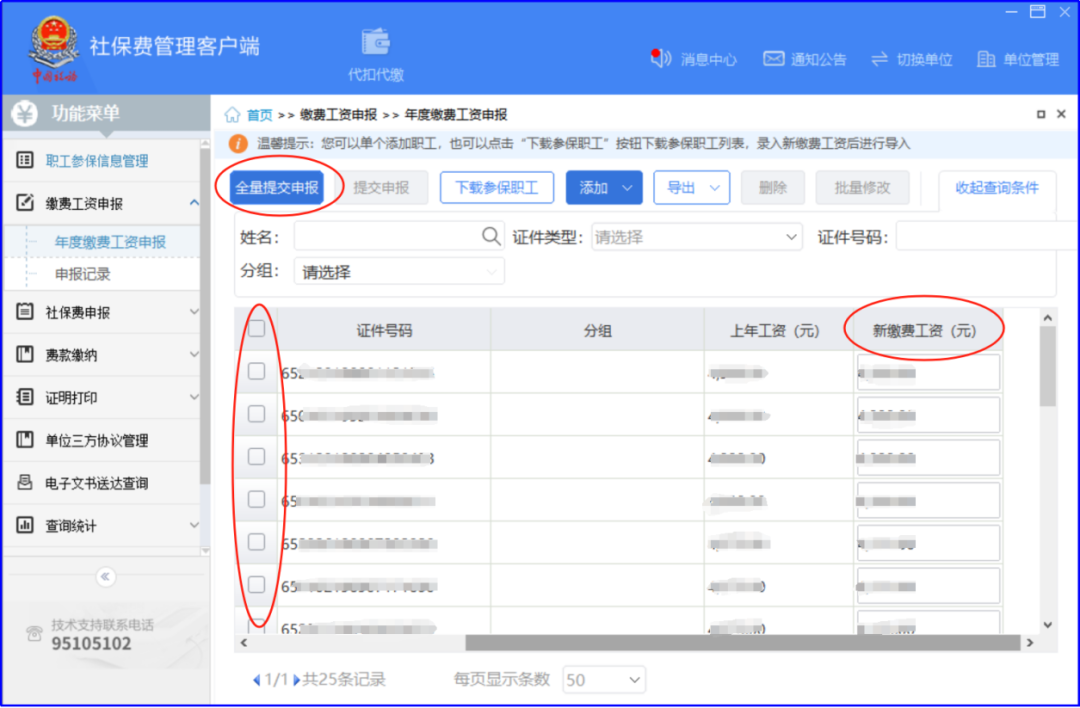Check the first employee row checkbox
This screenshot has height=708, width=1080.
256,371
